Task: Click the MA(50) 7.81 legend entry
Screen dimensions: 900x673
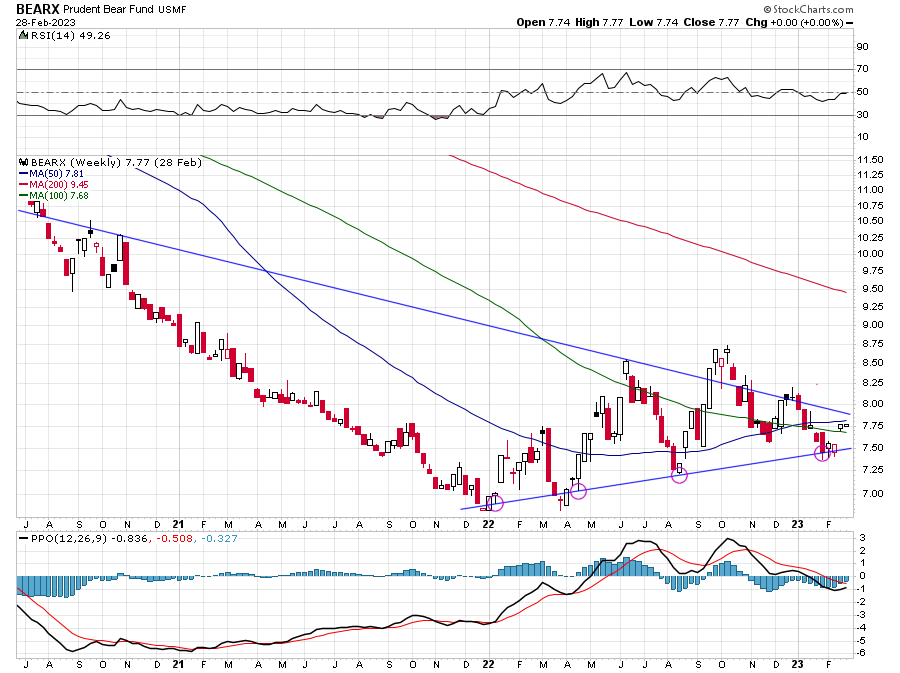Action: click(56, 174)
